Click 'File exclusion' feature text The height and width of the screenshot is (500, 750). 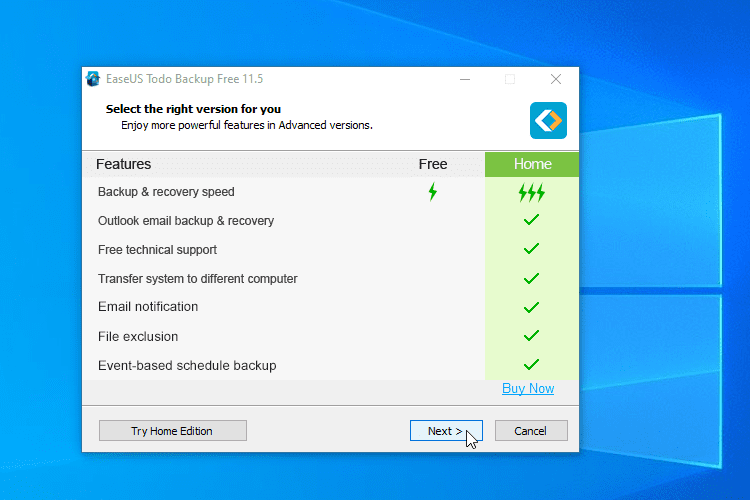click(138, 336)
